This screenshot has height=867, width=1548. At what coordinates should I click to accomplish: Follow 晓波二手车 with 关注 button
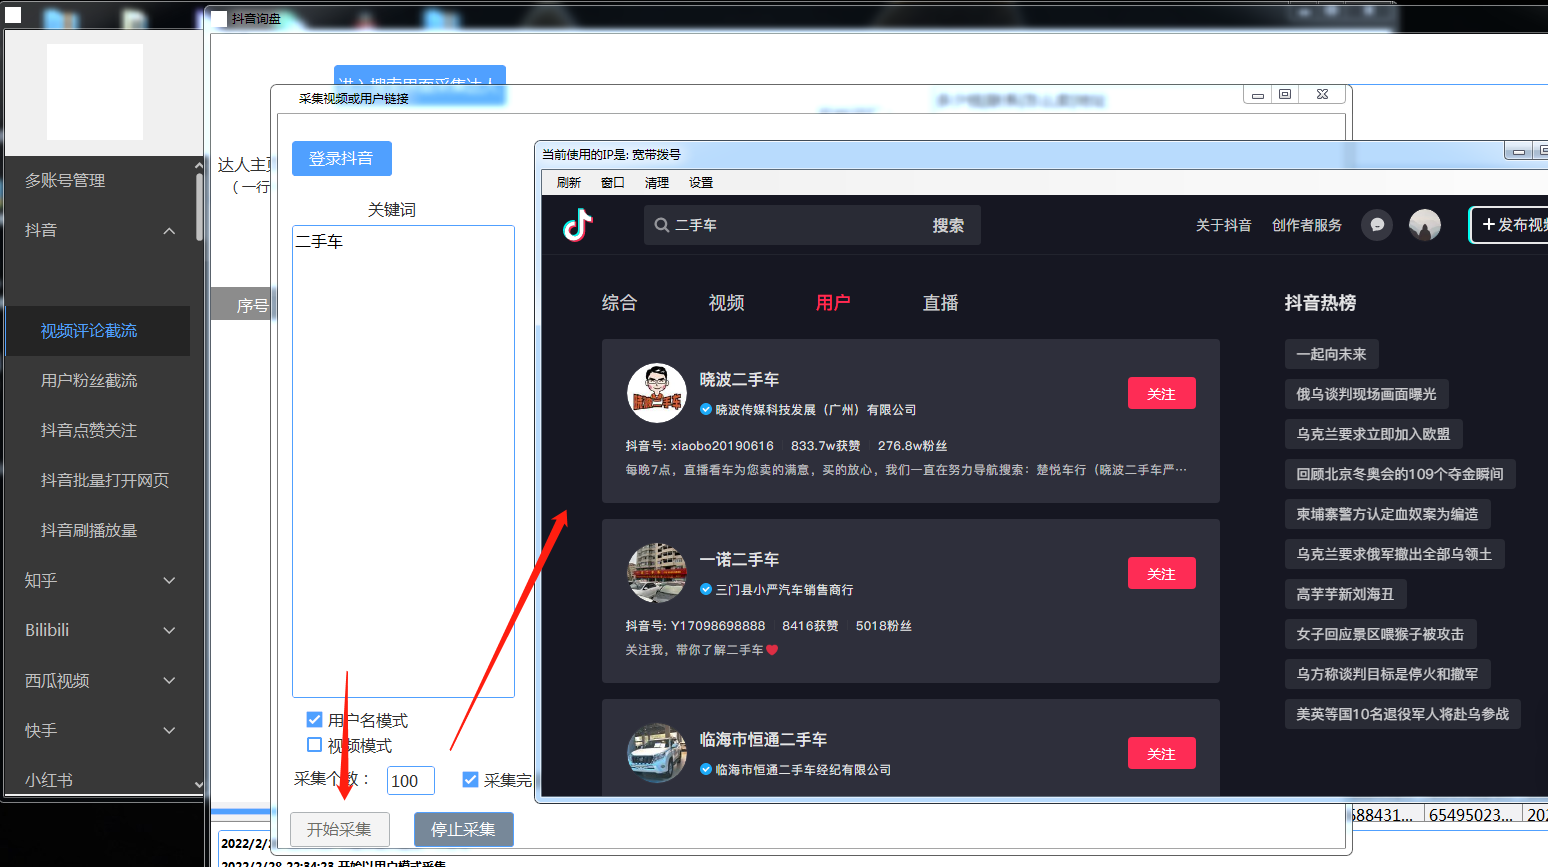(x=1161, y=393)
